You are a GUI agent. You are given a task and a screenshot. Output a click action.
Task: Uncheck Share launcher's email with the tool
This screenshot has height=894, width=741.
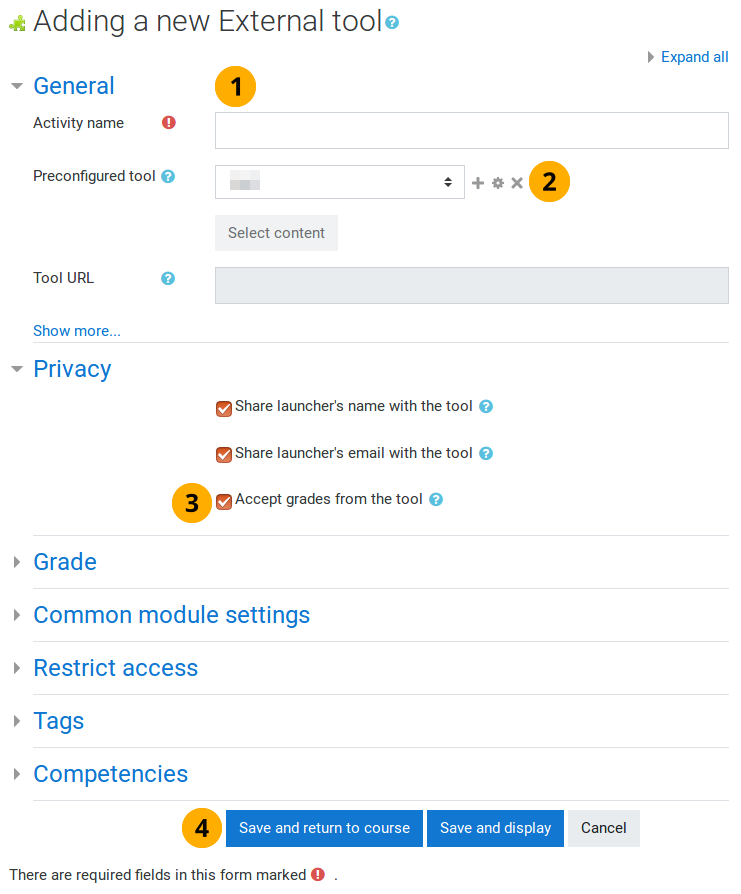tap(224, 455)
